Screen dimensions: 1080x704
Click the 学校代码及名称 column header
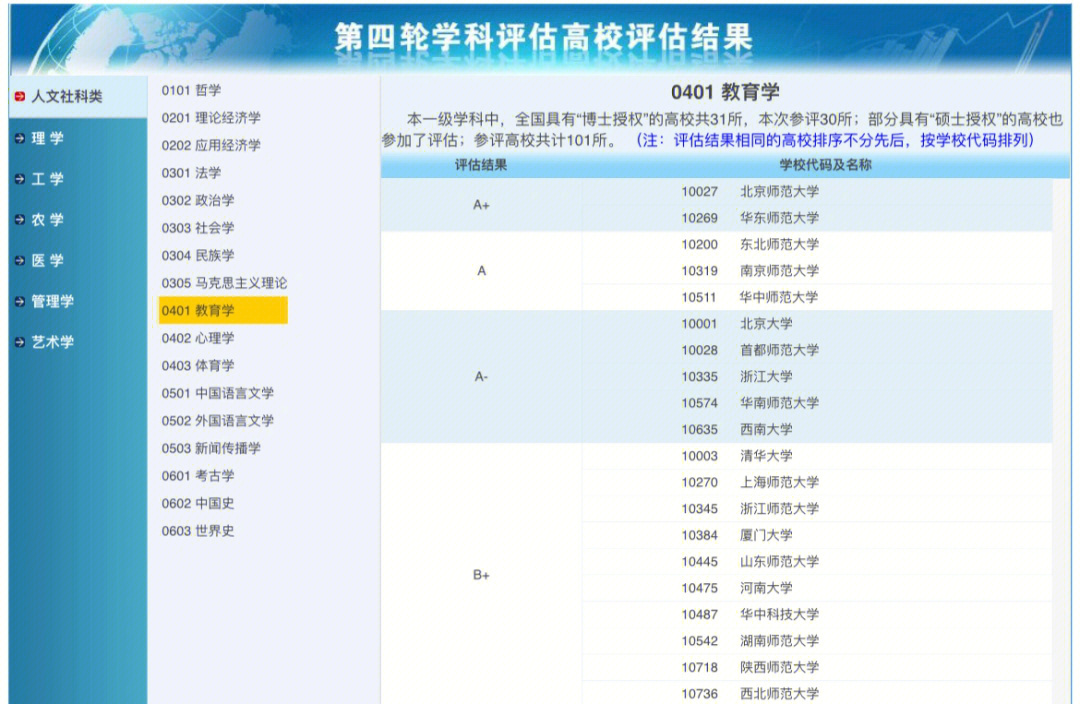[x=825, y=165]
